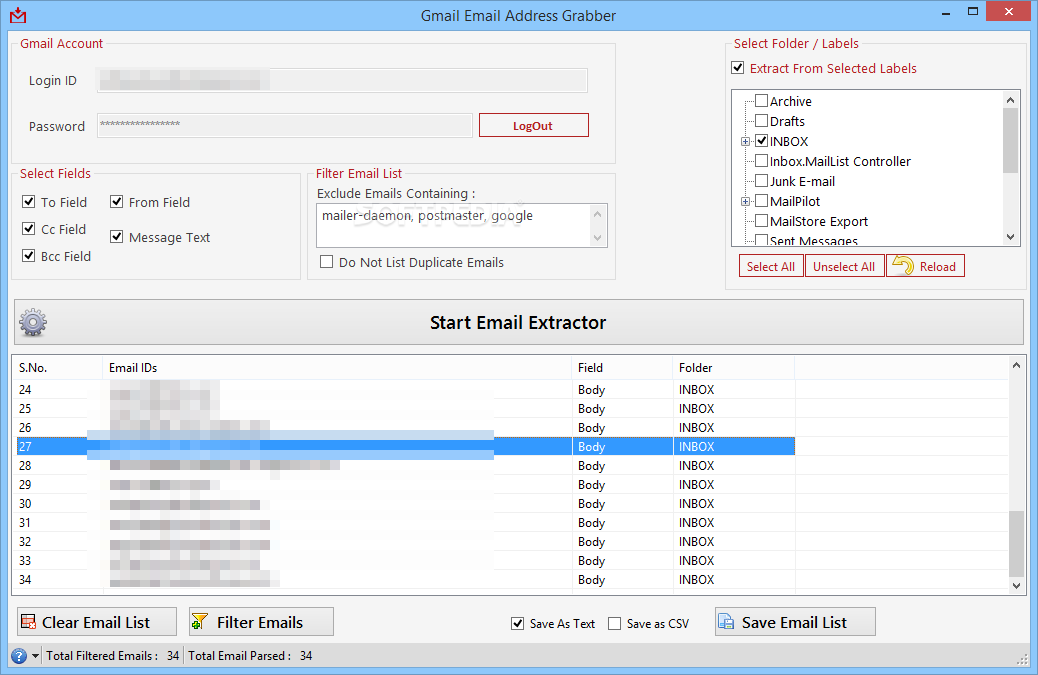Click the Start Email Extractor button
The image size is (1038, 675).
click(x=518, y=322)
